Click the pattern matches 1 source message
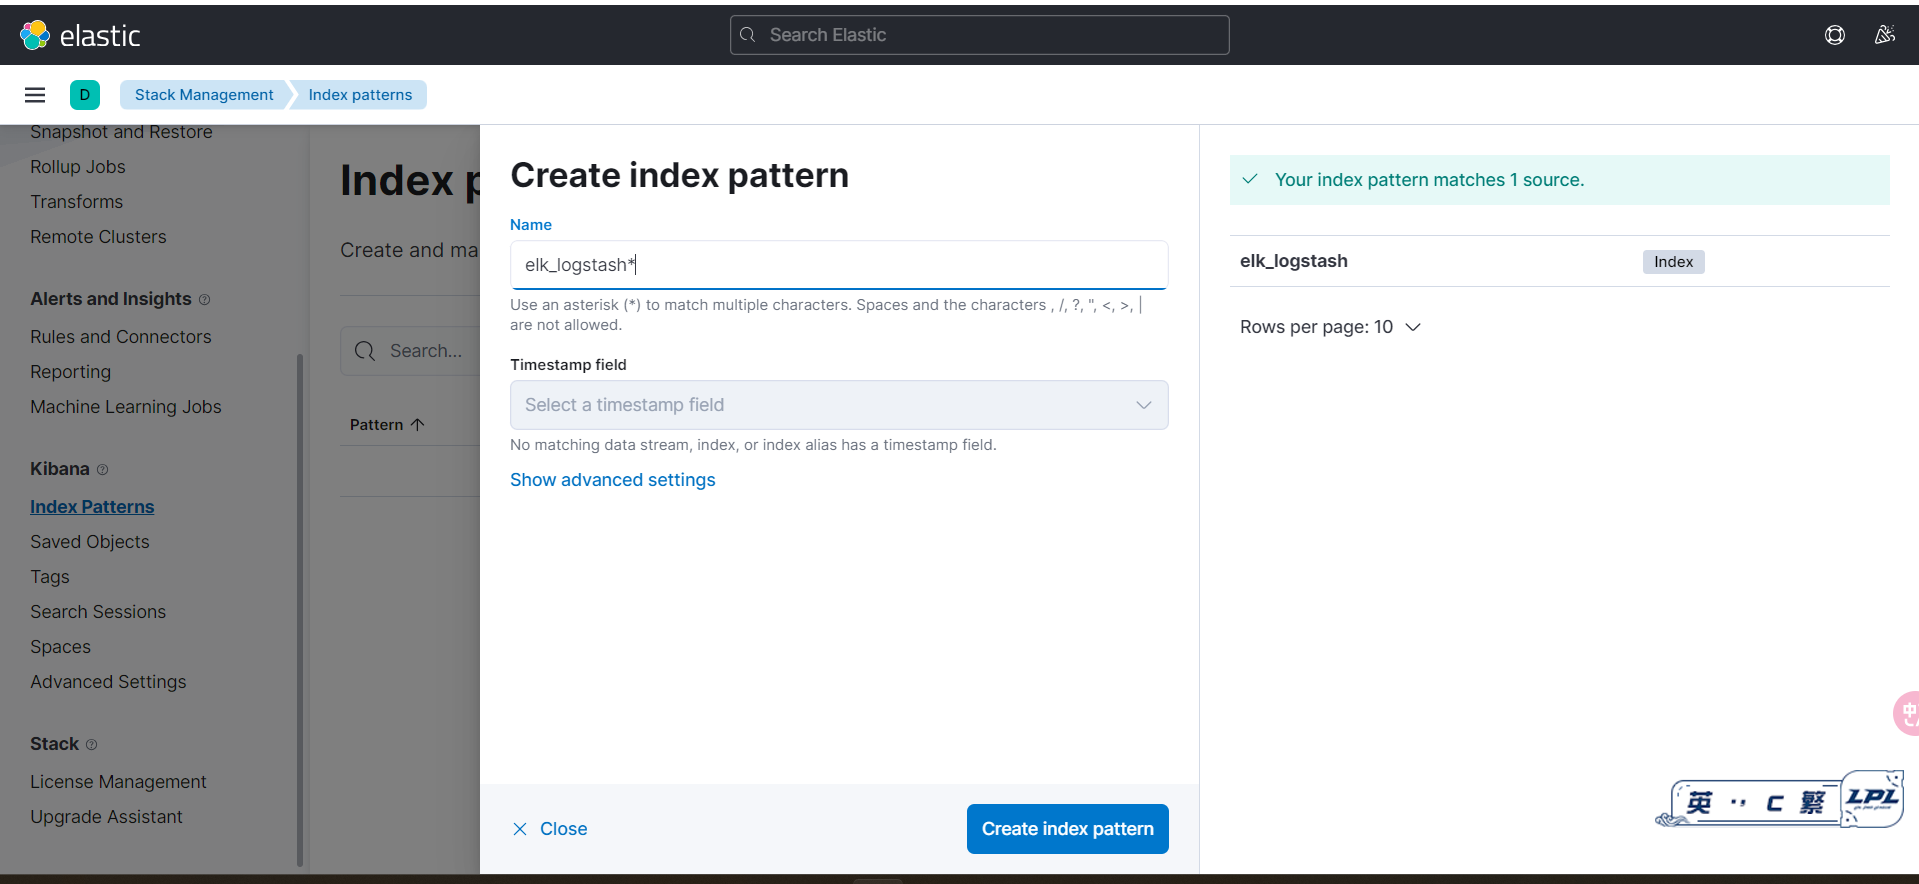 1560,180
